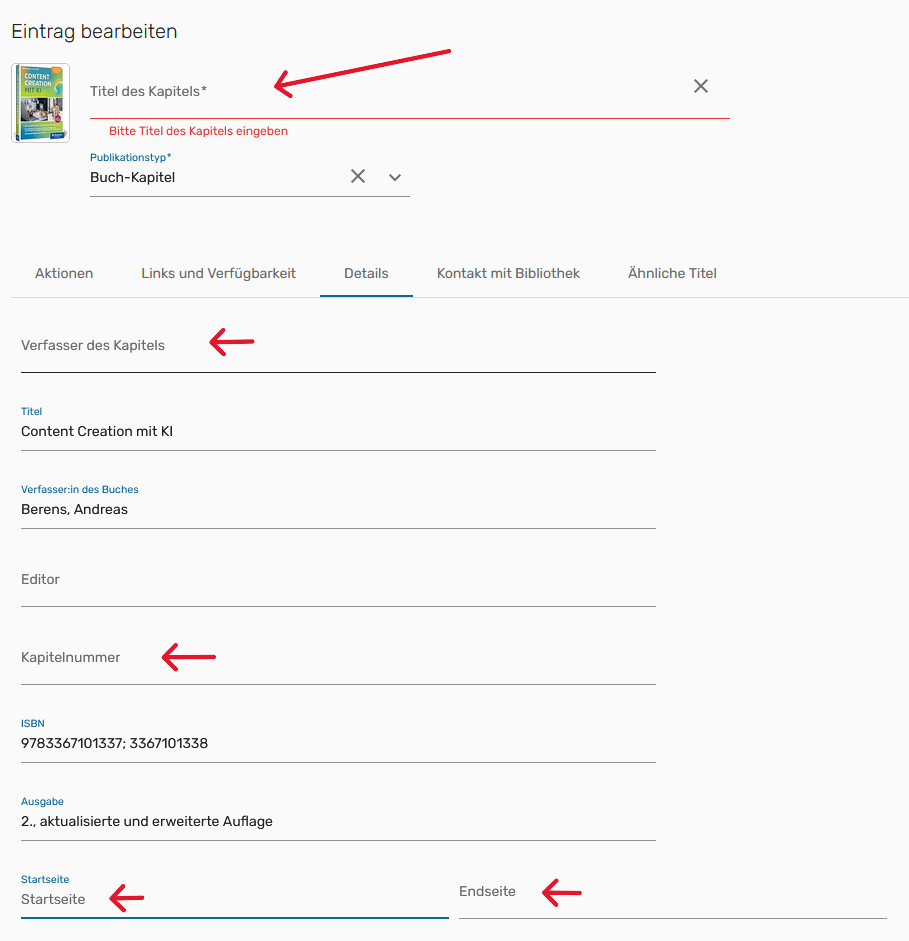909x941 pixels.
Task: Switch to the Aktionen tab
Action: coord(63,273)
